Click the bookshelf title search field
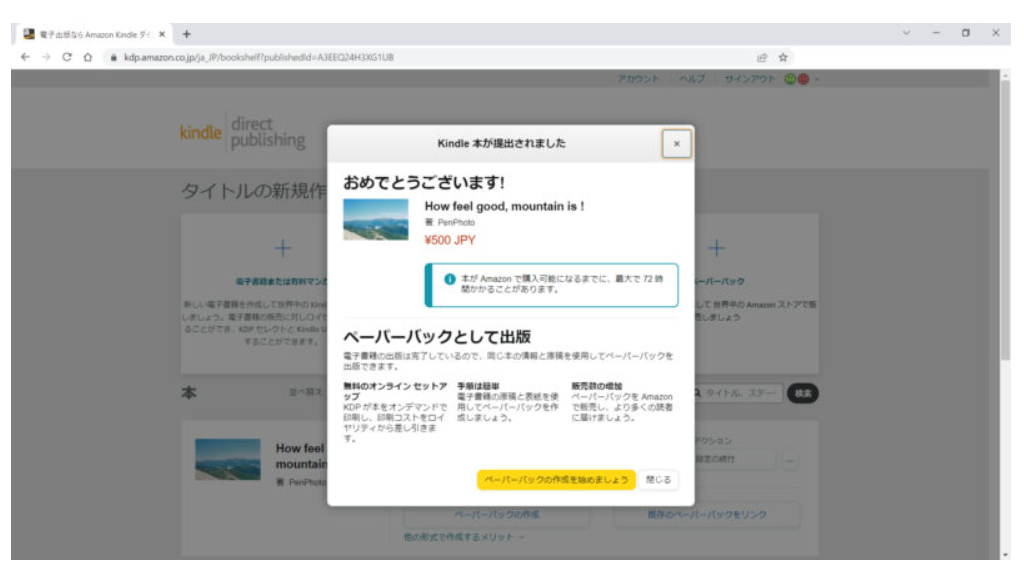Viewport: 1024px width, 570px height. click(x=738, y=393)
